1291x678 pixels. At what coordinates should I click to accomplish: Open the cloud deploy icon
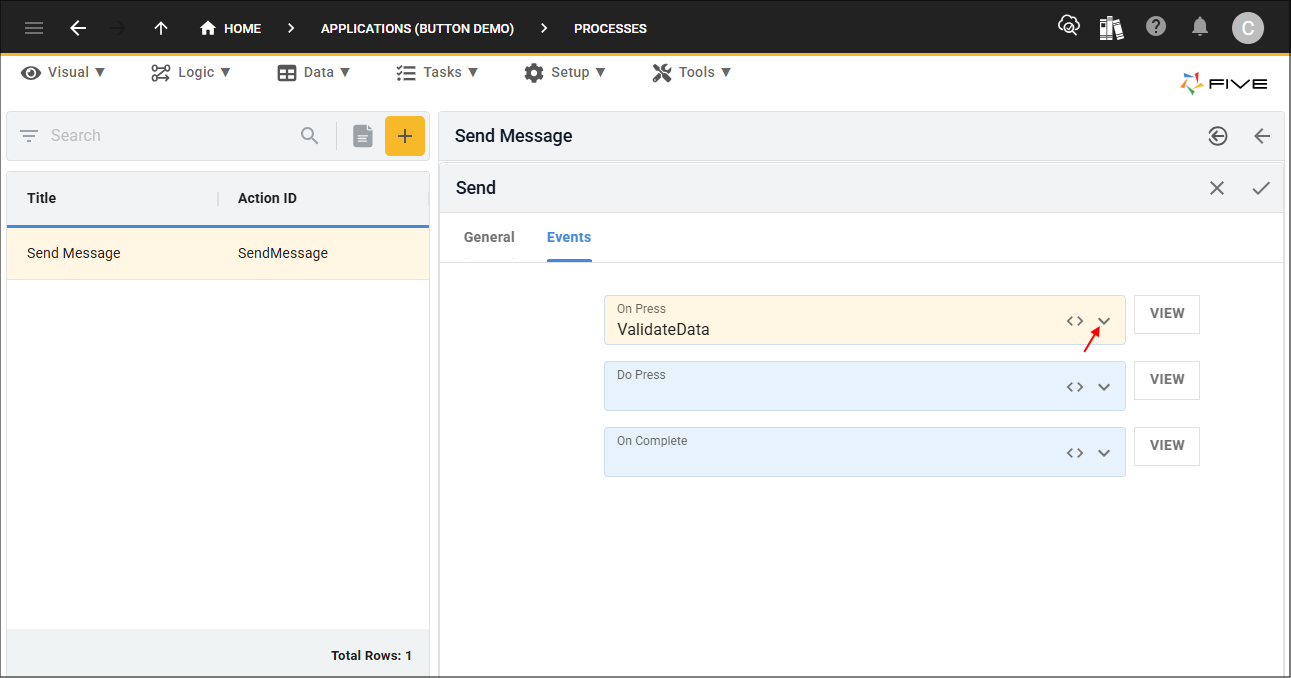1069,27
